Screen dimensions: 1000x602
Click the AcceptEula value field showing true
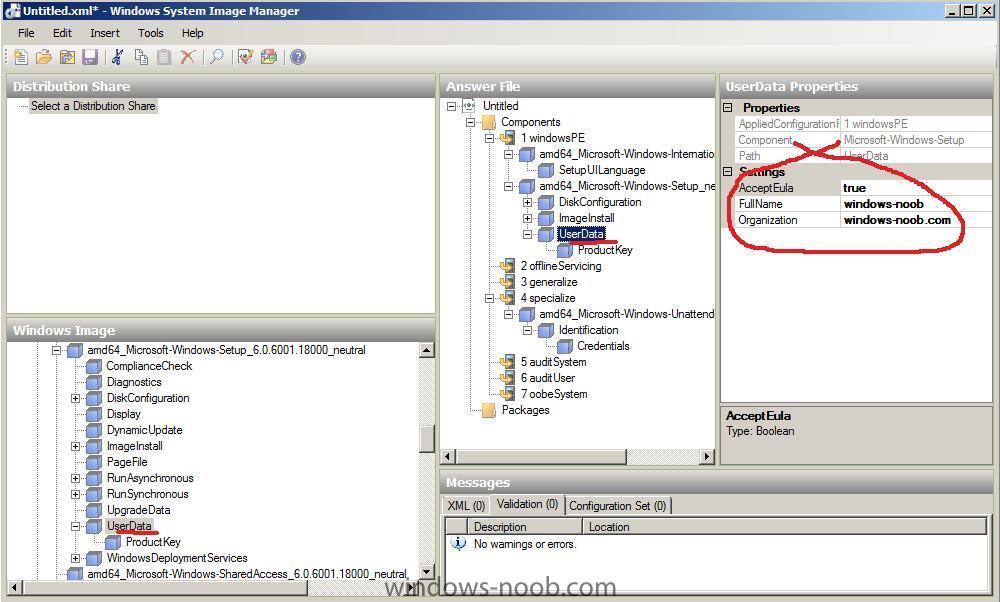[x=917, y=188]
